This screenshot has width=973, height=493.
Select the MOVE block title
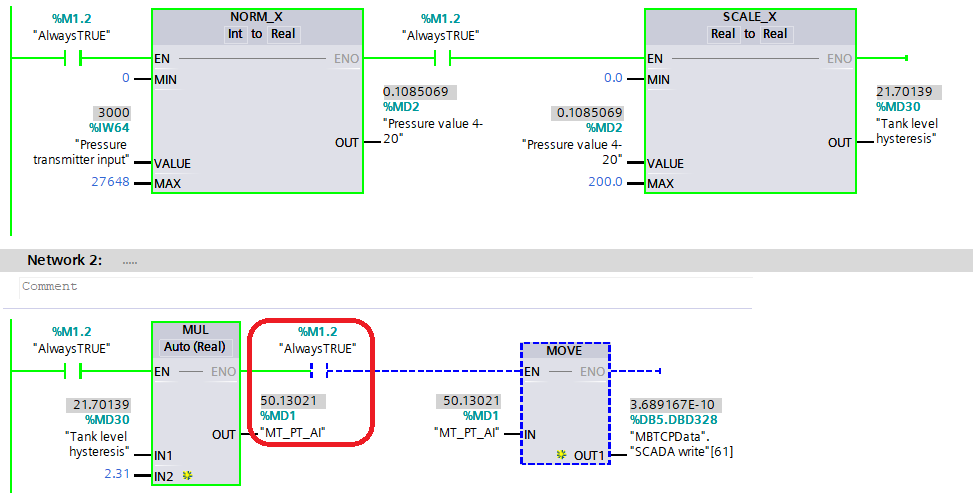[x=564, y=351]
